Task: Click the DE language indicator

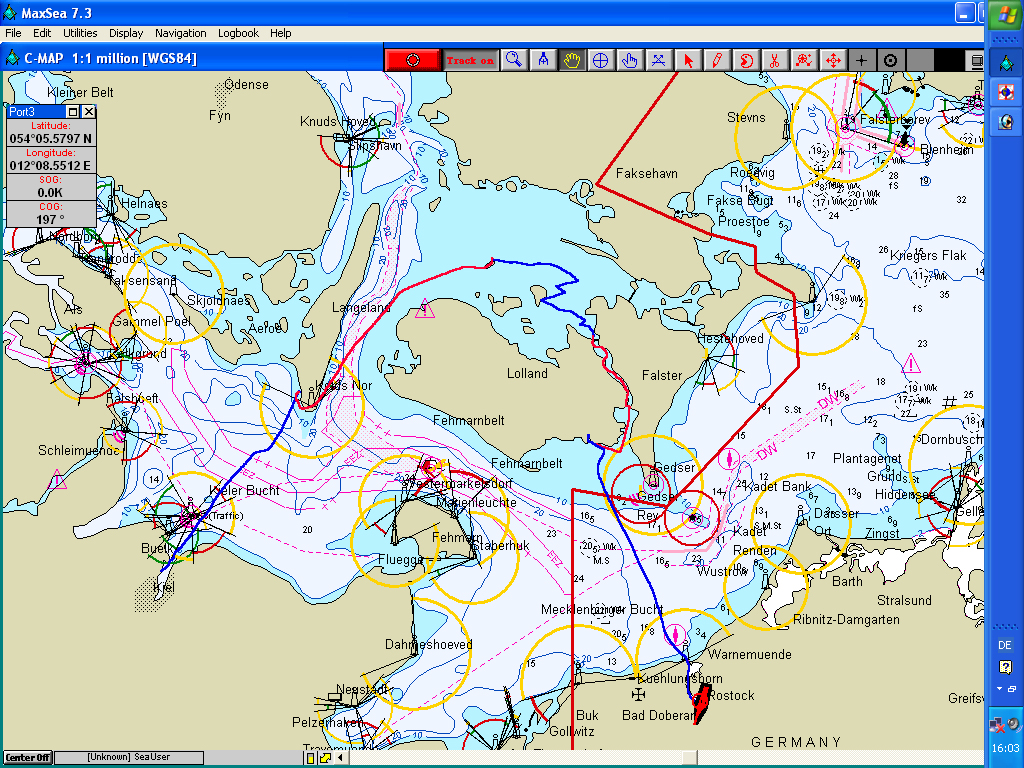Action: (1005, 645)
